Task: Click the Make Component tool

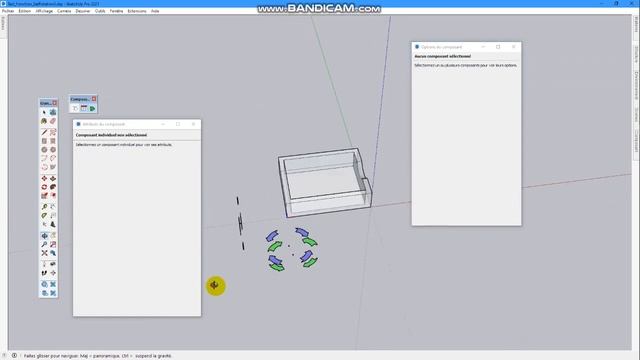Action: [53, 112]
